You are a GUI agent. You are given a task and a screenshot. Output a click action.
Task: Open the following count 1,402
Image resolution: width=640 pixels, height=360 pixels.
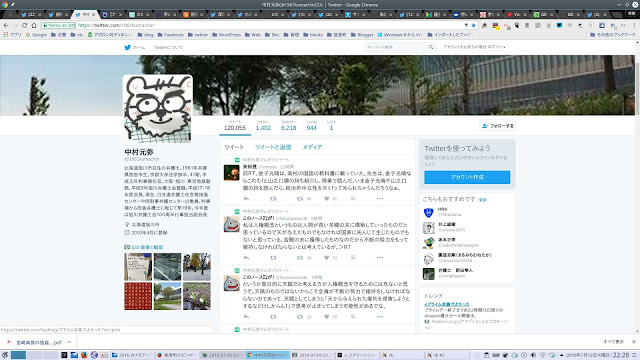coord(263,125)
